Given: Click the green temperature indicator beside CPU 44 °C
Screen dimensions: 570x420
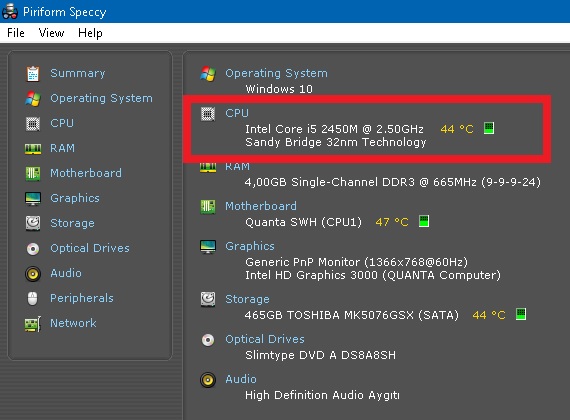Looking at the screenshot, I should (x=489, y=128).
